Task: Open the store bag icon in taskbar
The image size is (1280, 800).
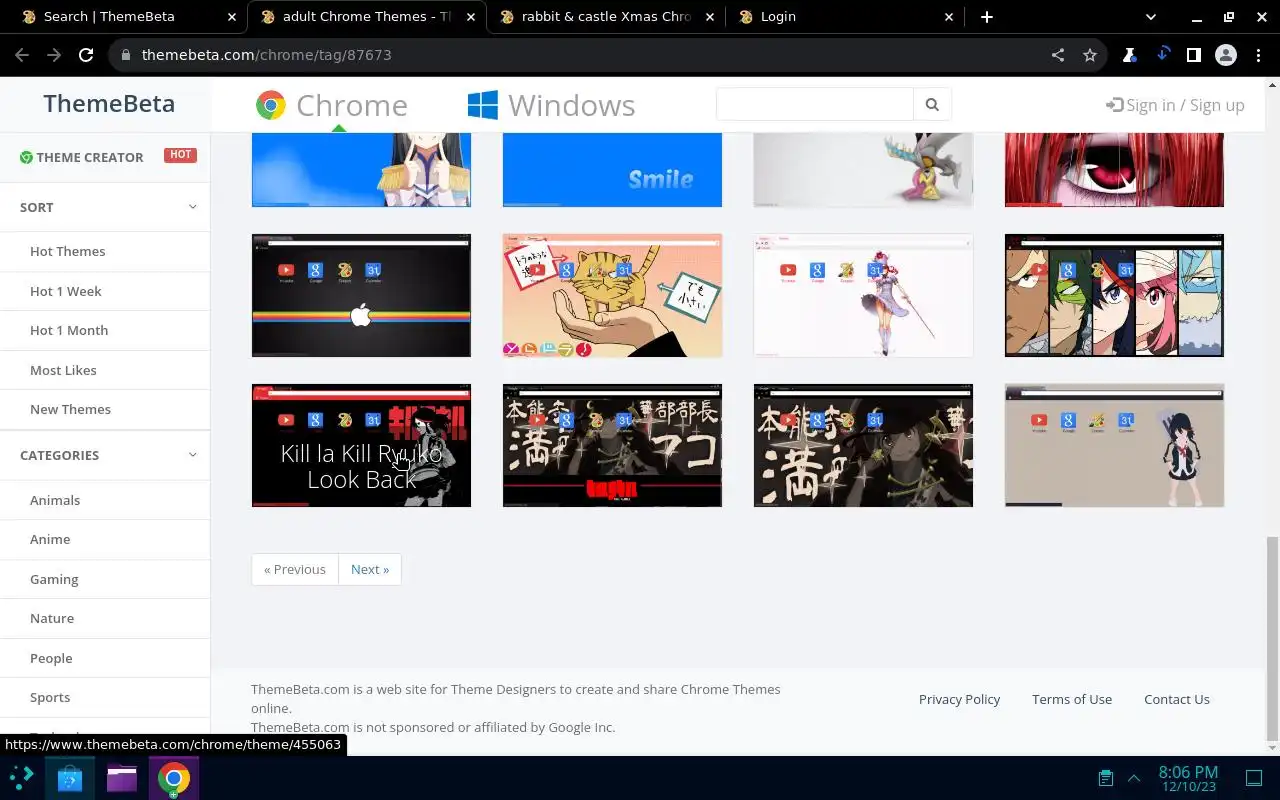Action: (x=70, y=778)
